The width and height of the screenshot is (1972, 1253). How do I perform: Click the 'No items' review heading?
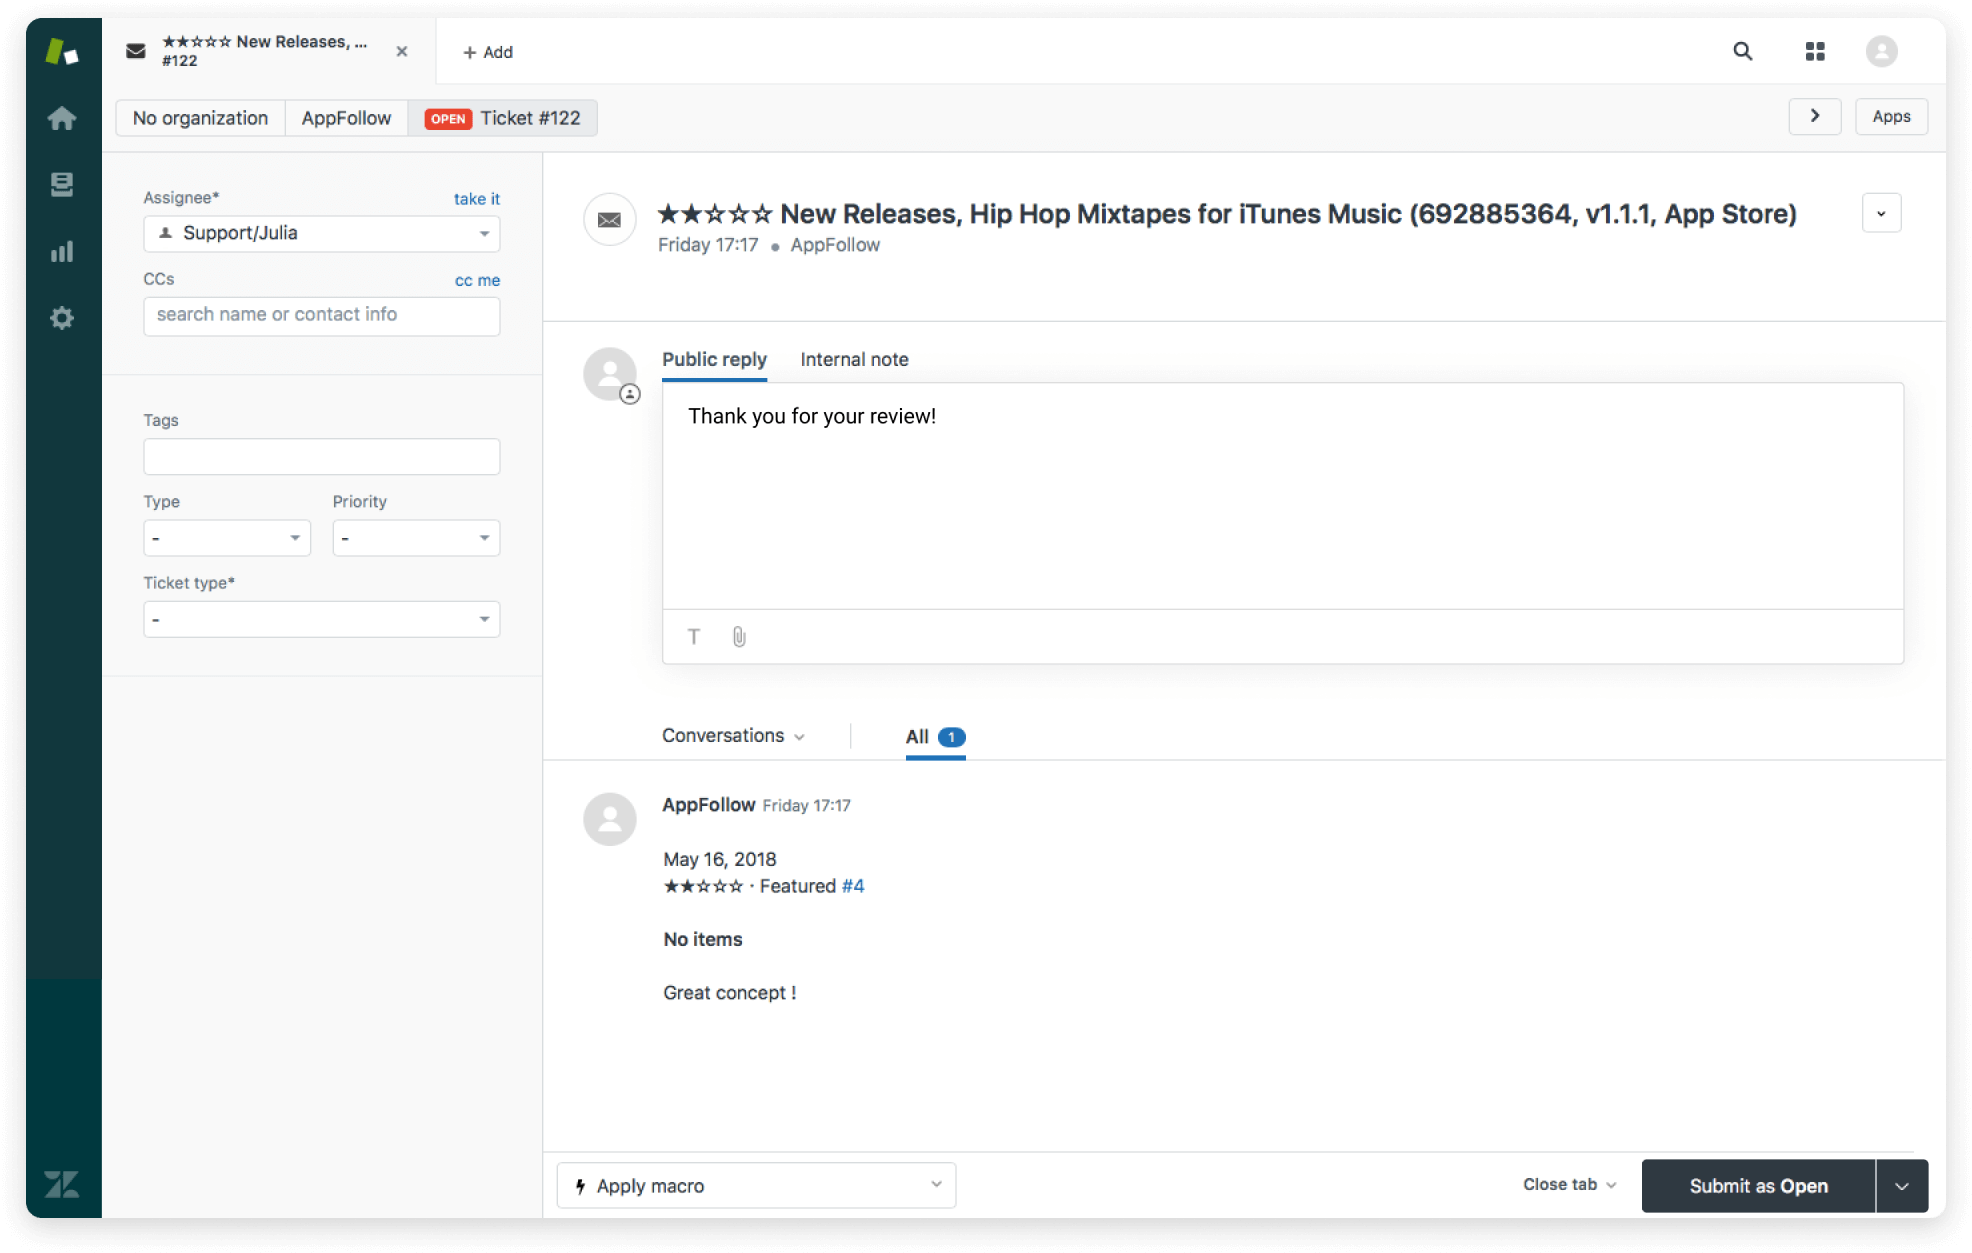coord(703,940)
